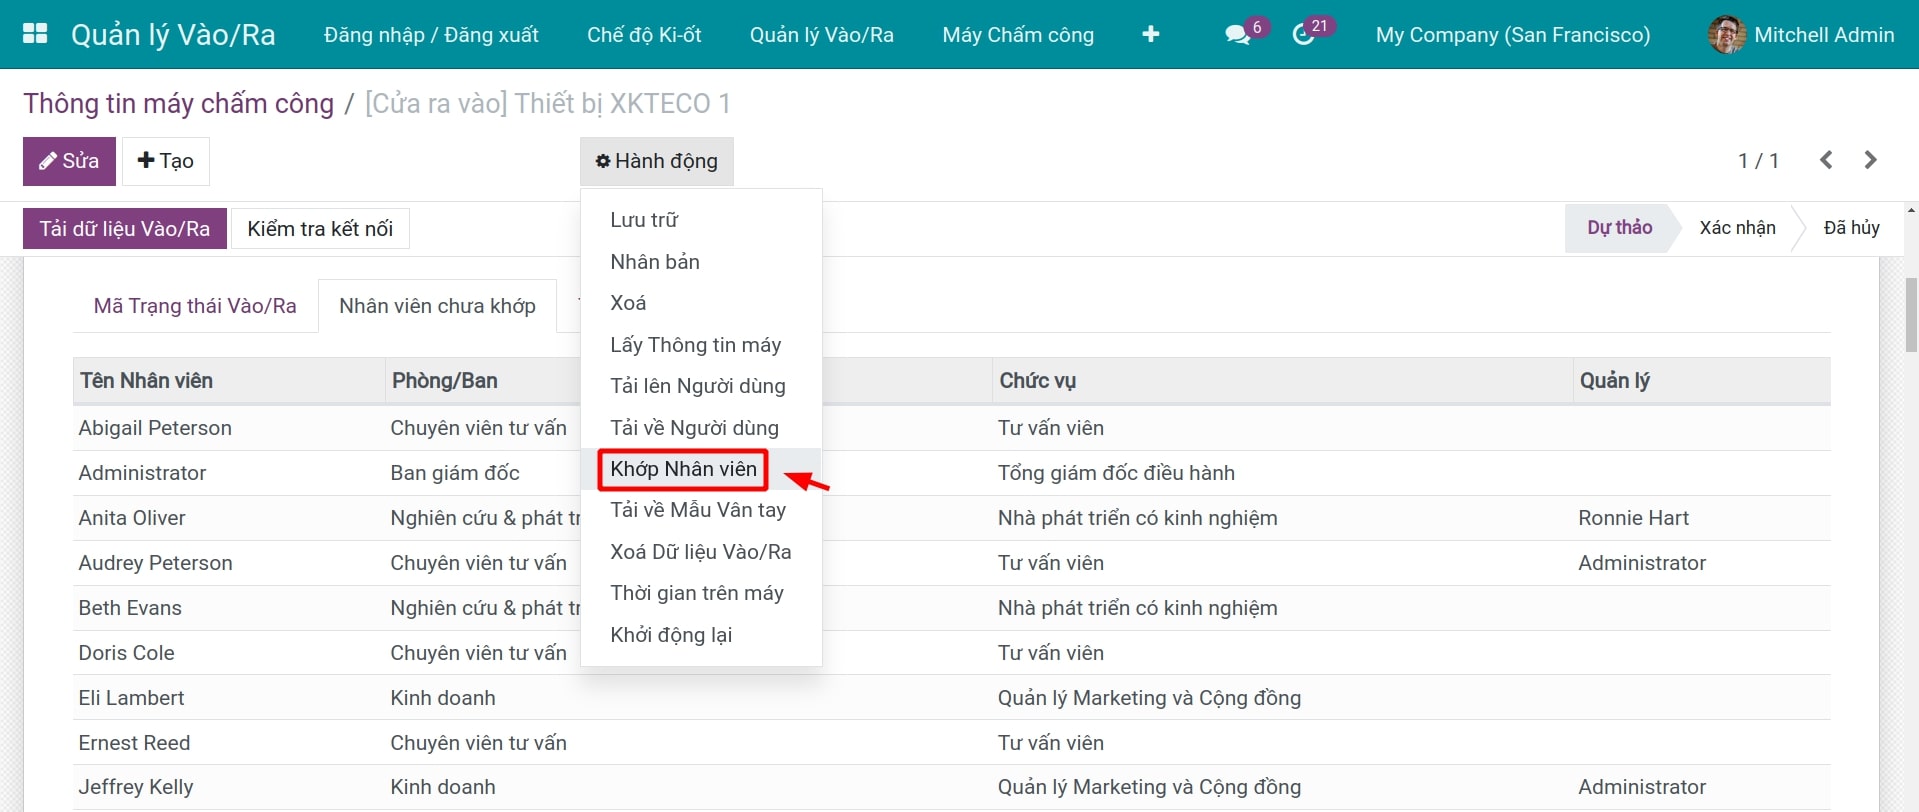Screen dimensions: 1919x812
Task: Choose Nhân bản from action menu
Action: 701,261
